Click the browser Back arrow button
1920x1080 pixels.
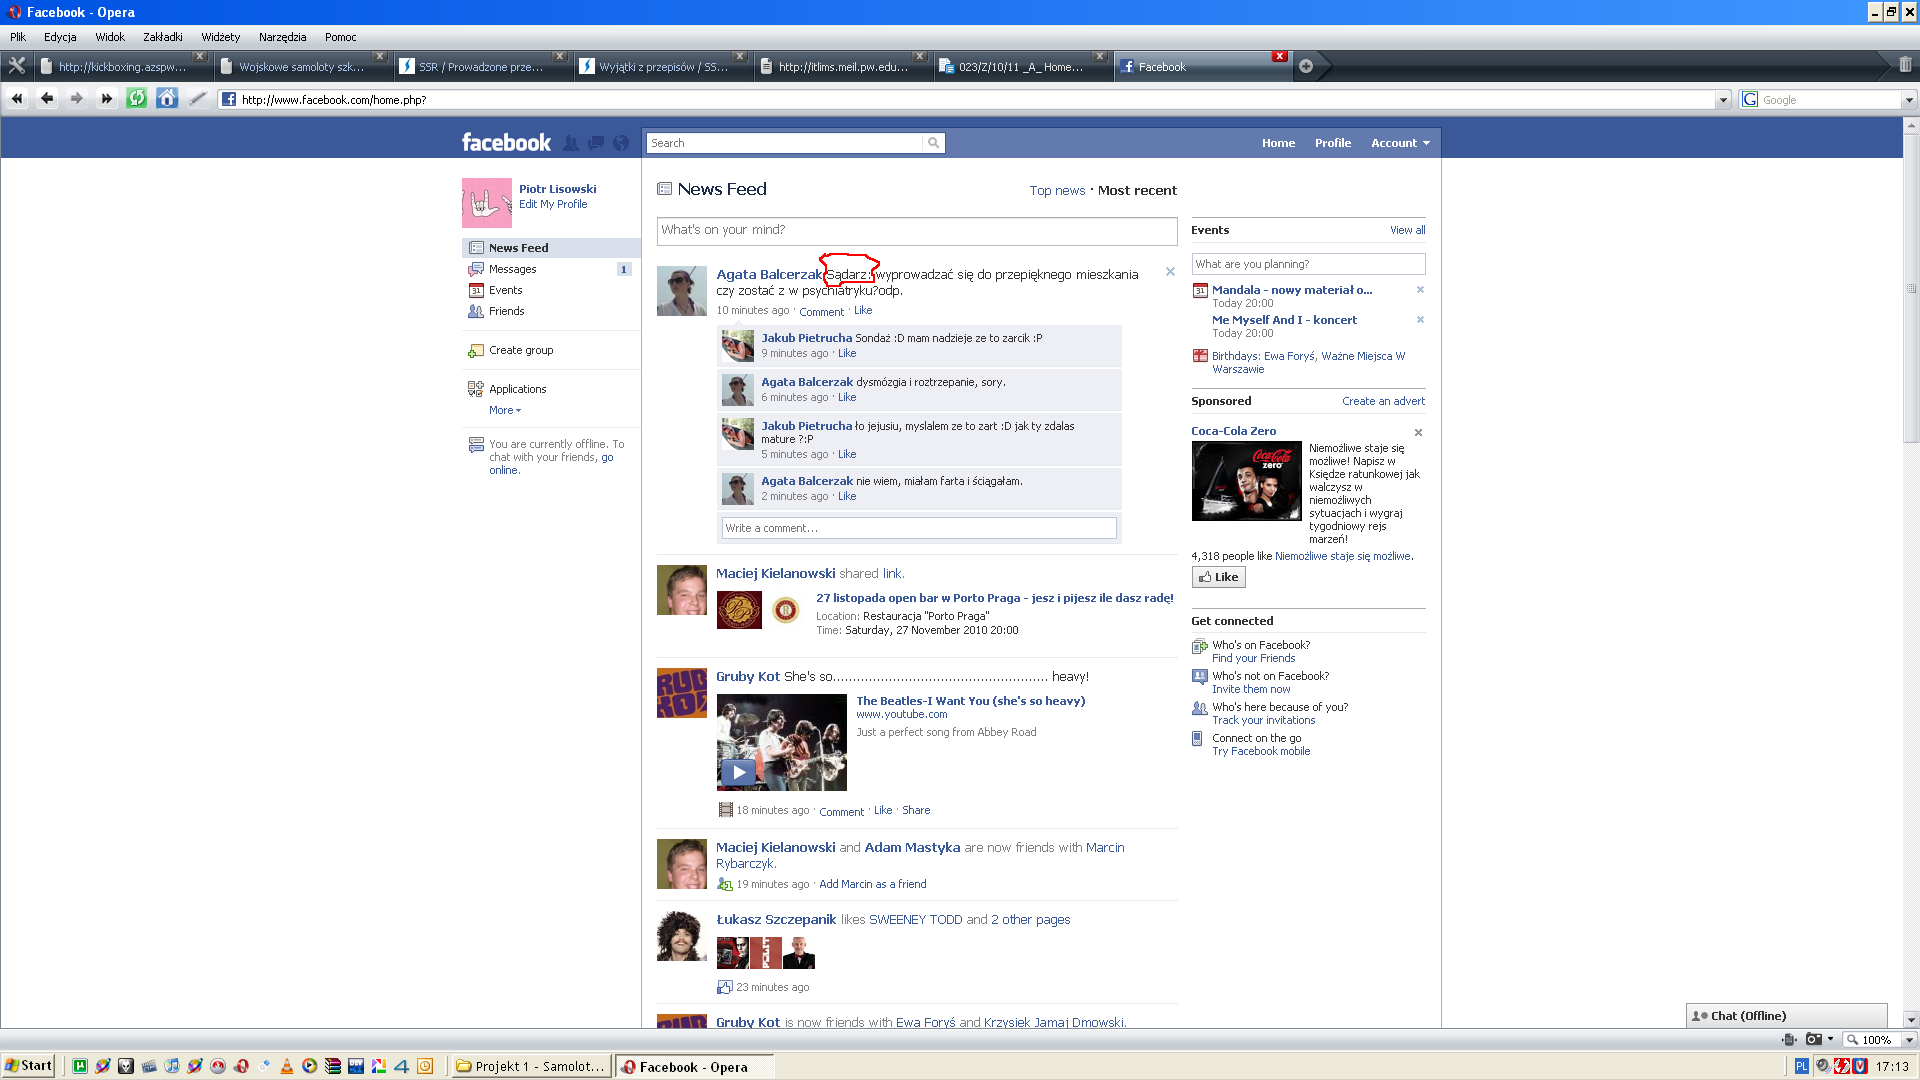pos(47,99)
